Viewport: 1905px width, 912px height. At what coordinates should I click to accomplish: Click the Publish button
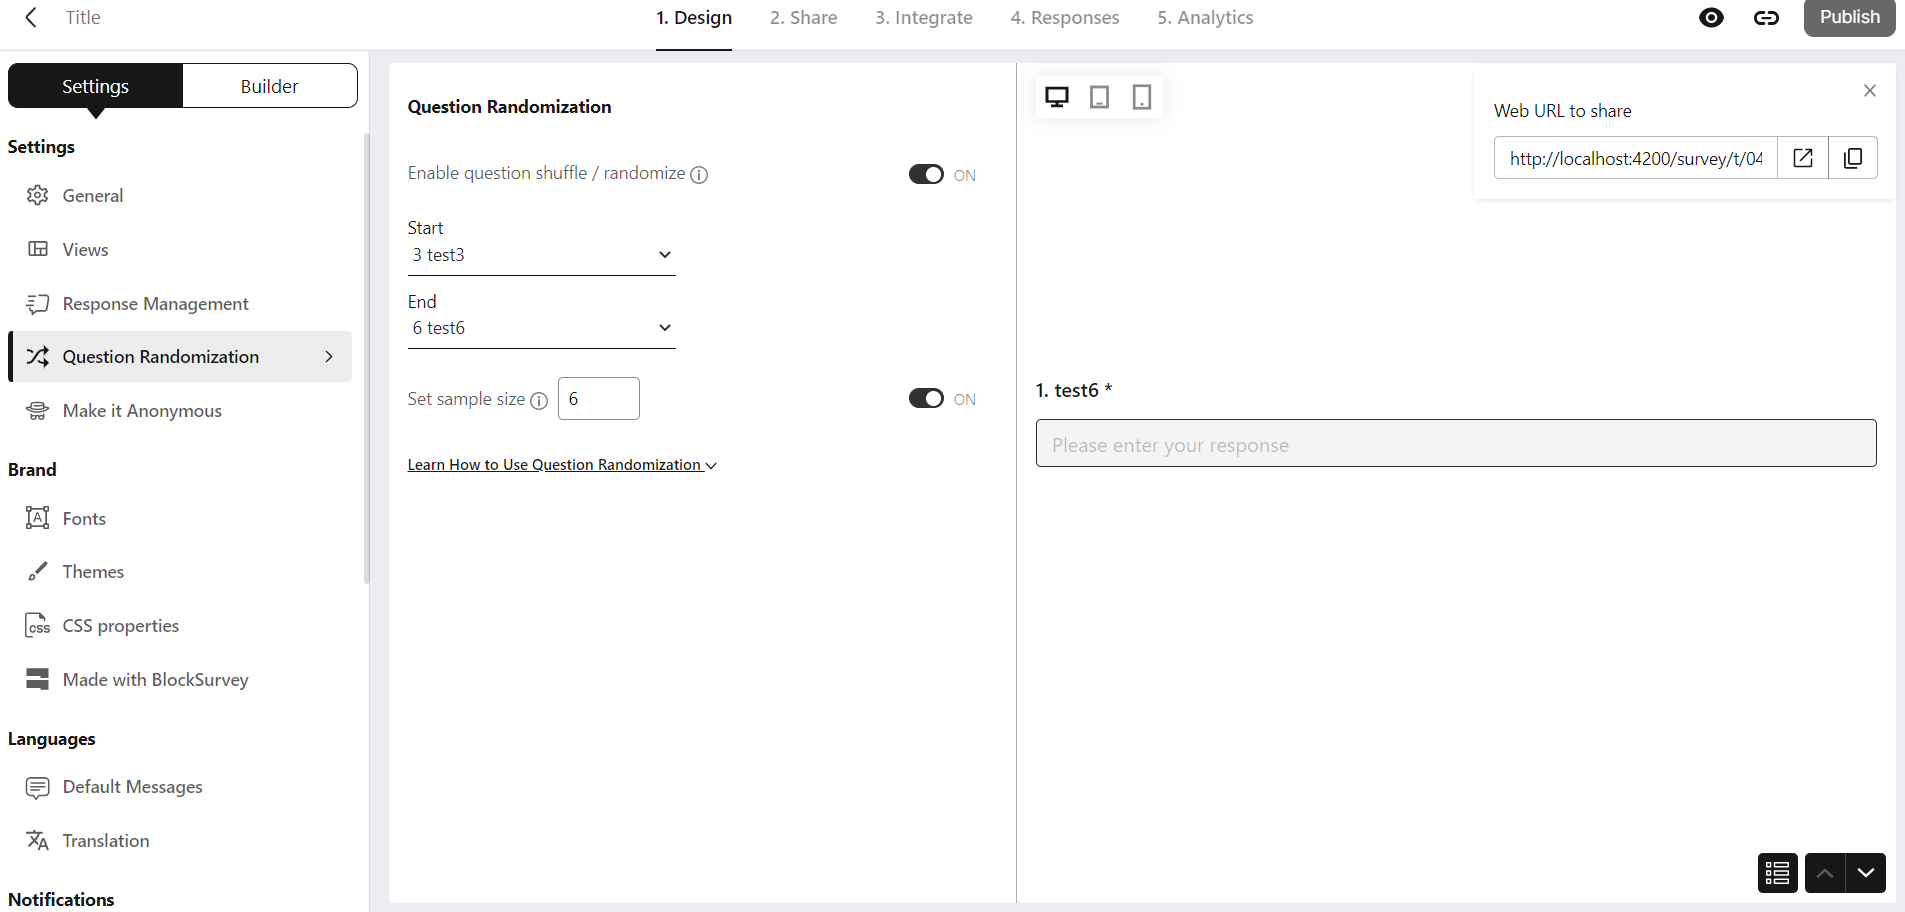coord(1849,17)
